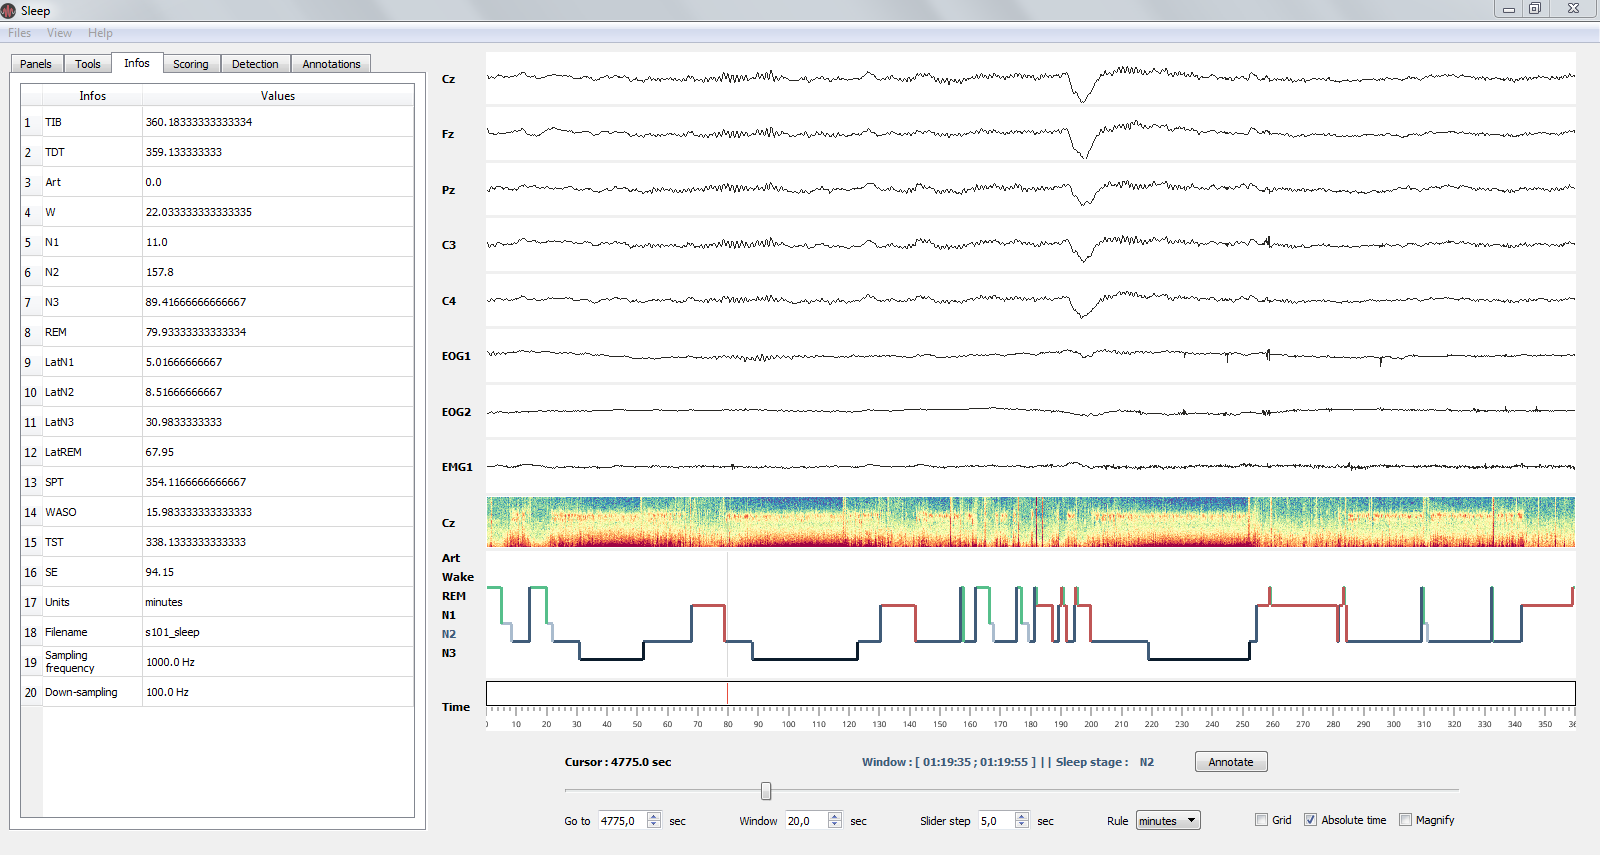The height and width of the screenshot is (855, 1600).
Task: Select the Infos tab
Action: tap(137, 63)
